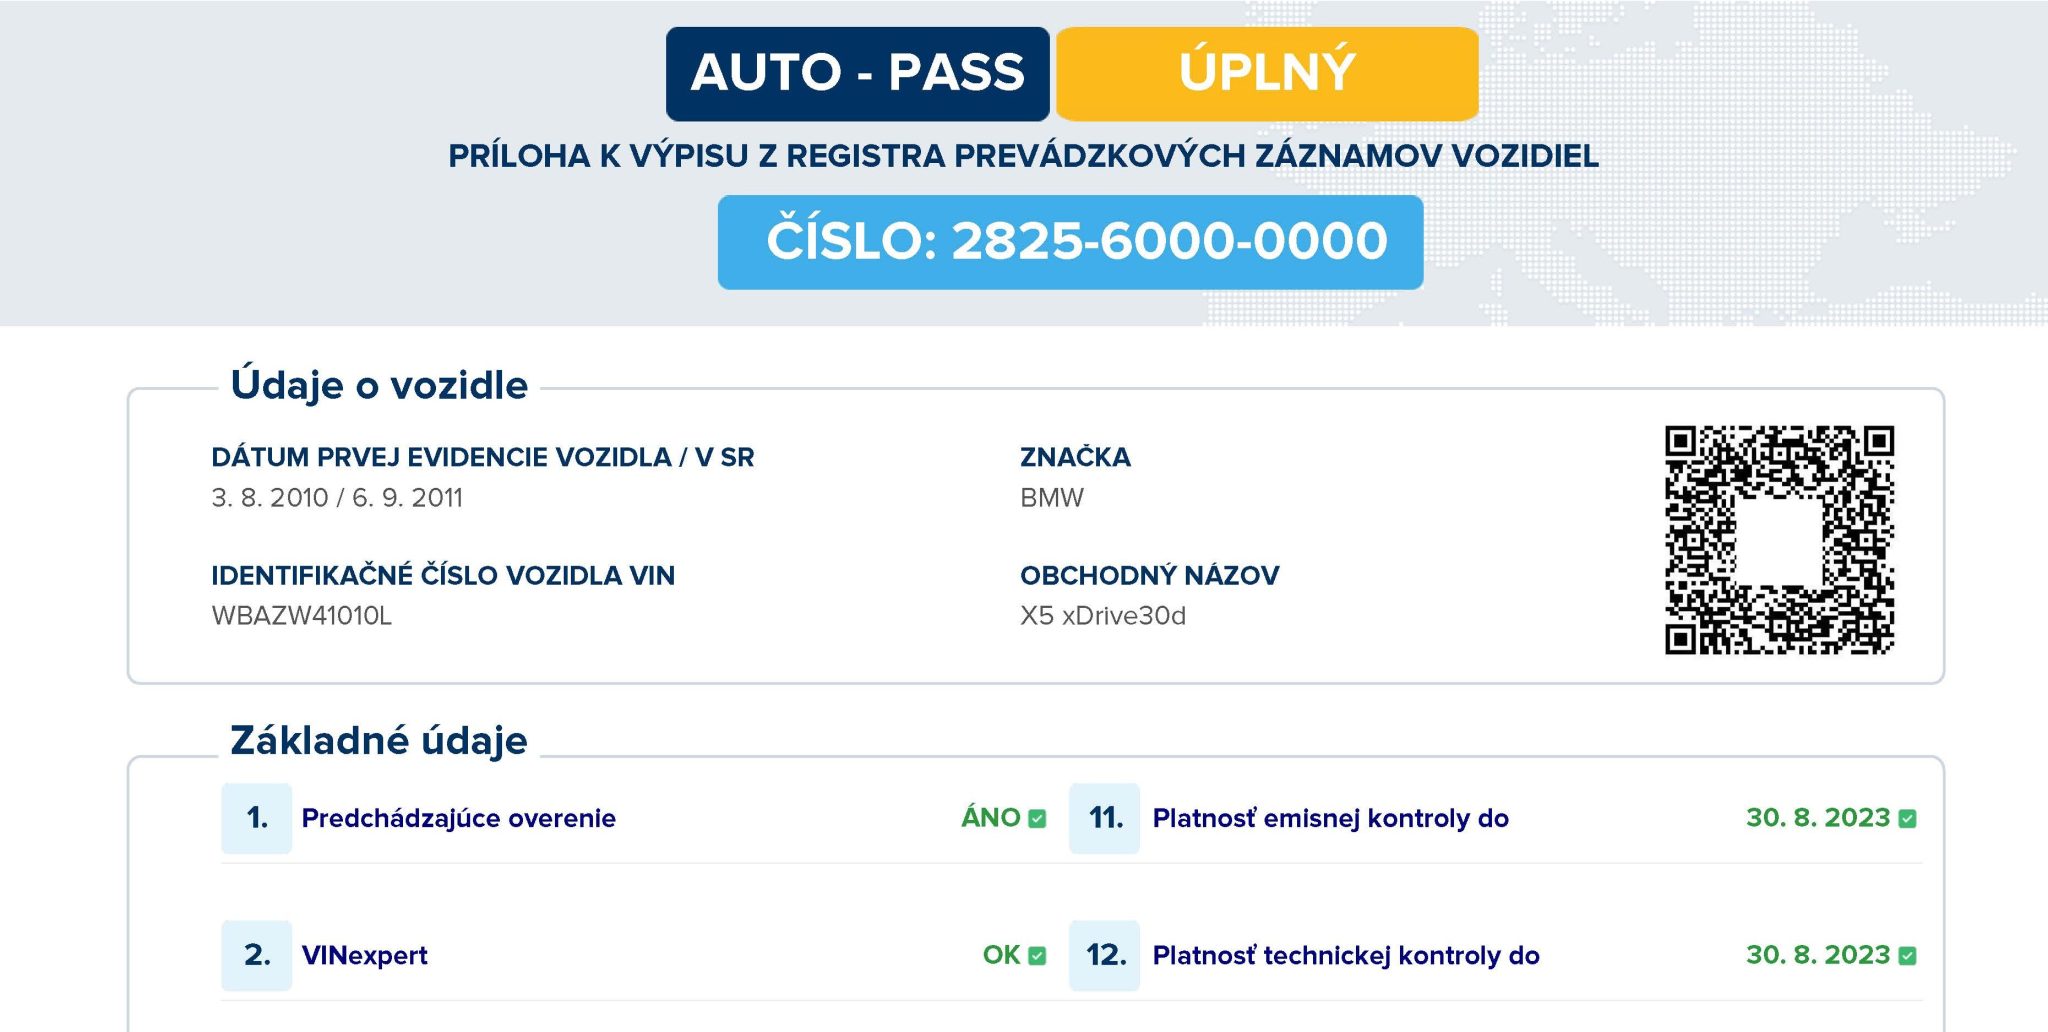Click the AUTO - PASS dark blue badge

(x=857, y=73)
